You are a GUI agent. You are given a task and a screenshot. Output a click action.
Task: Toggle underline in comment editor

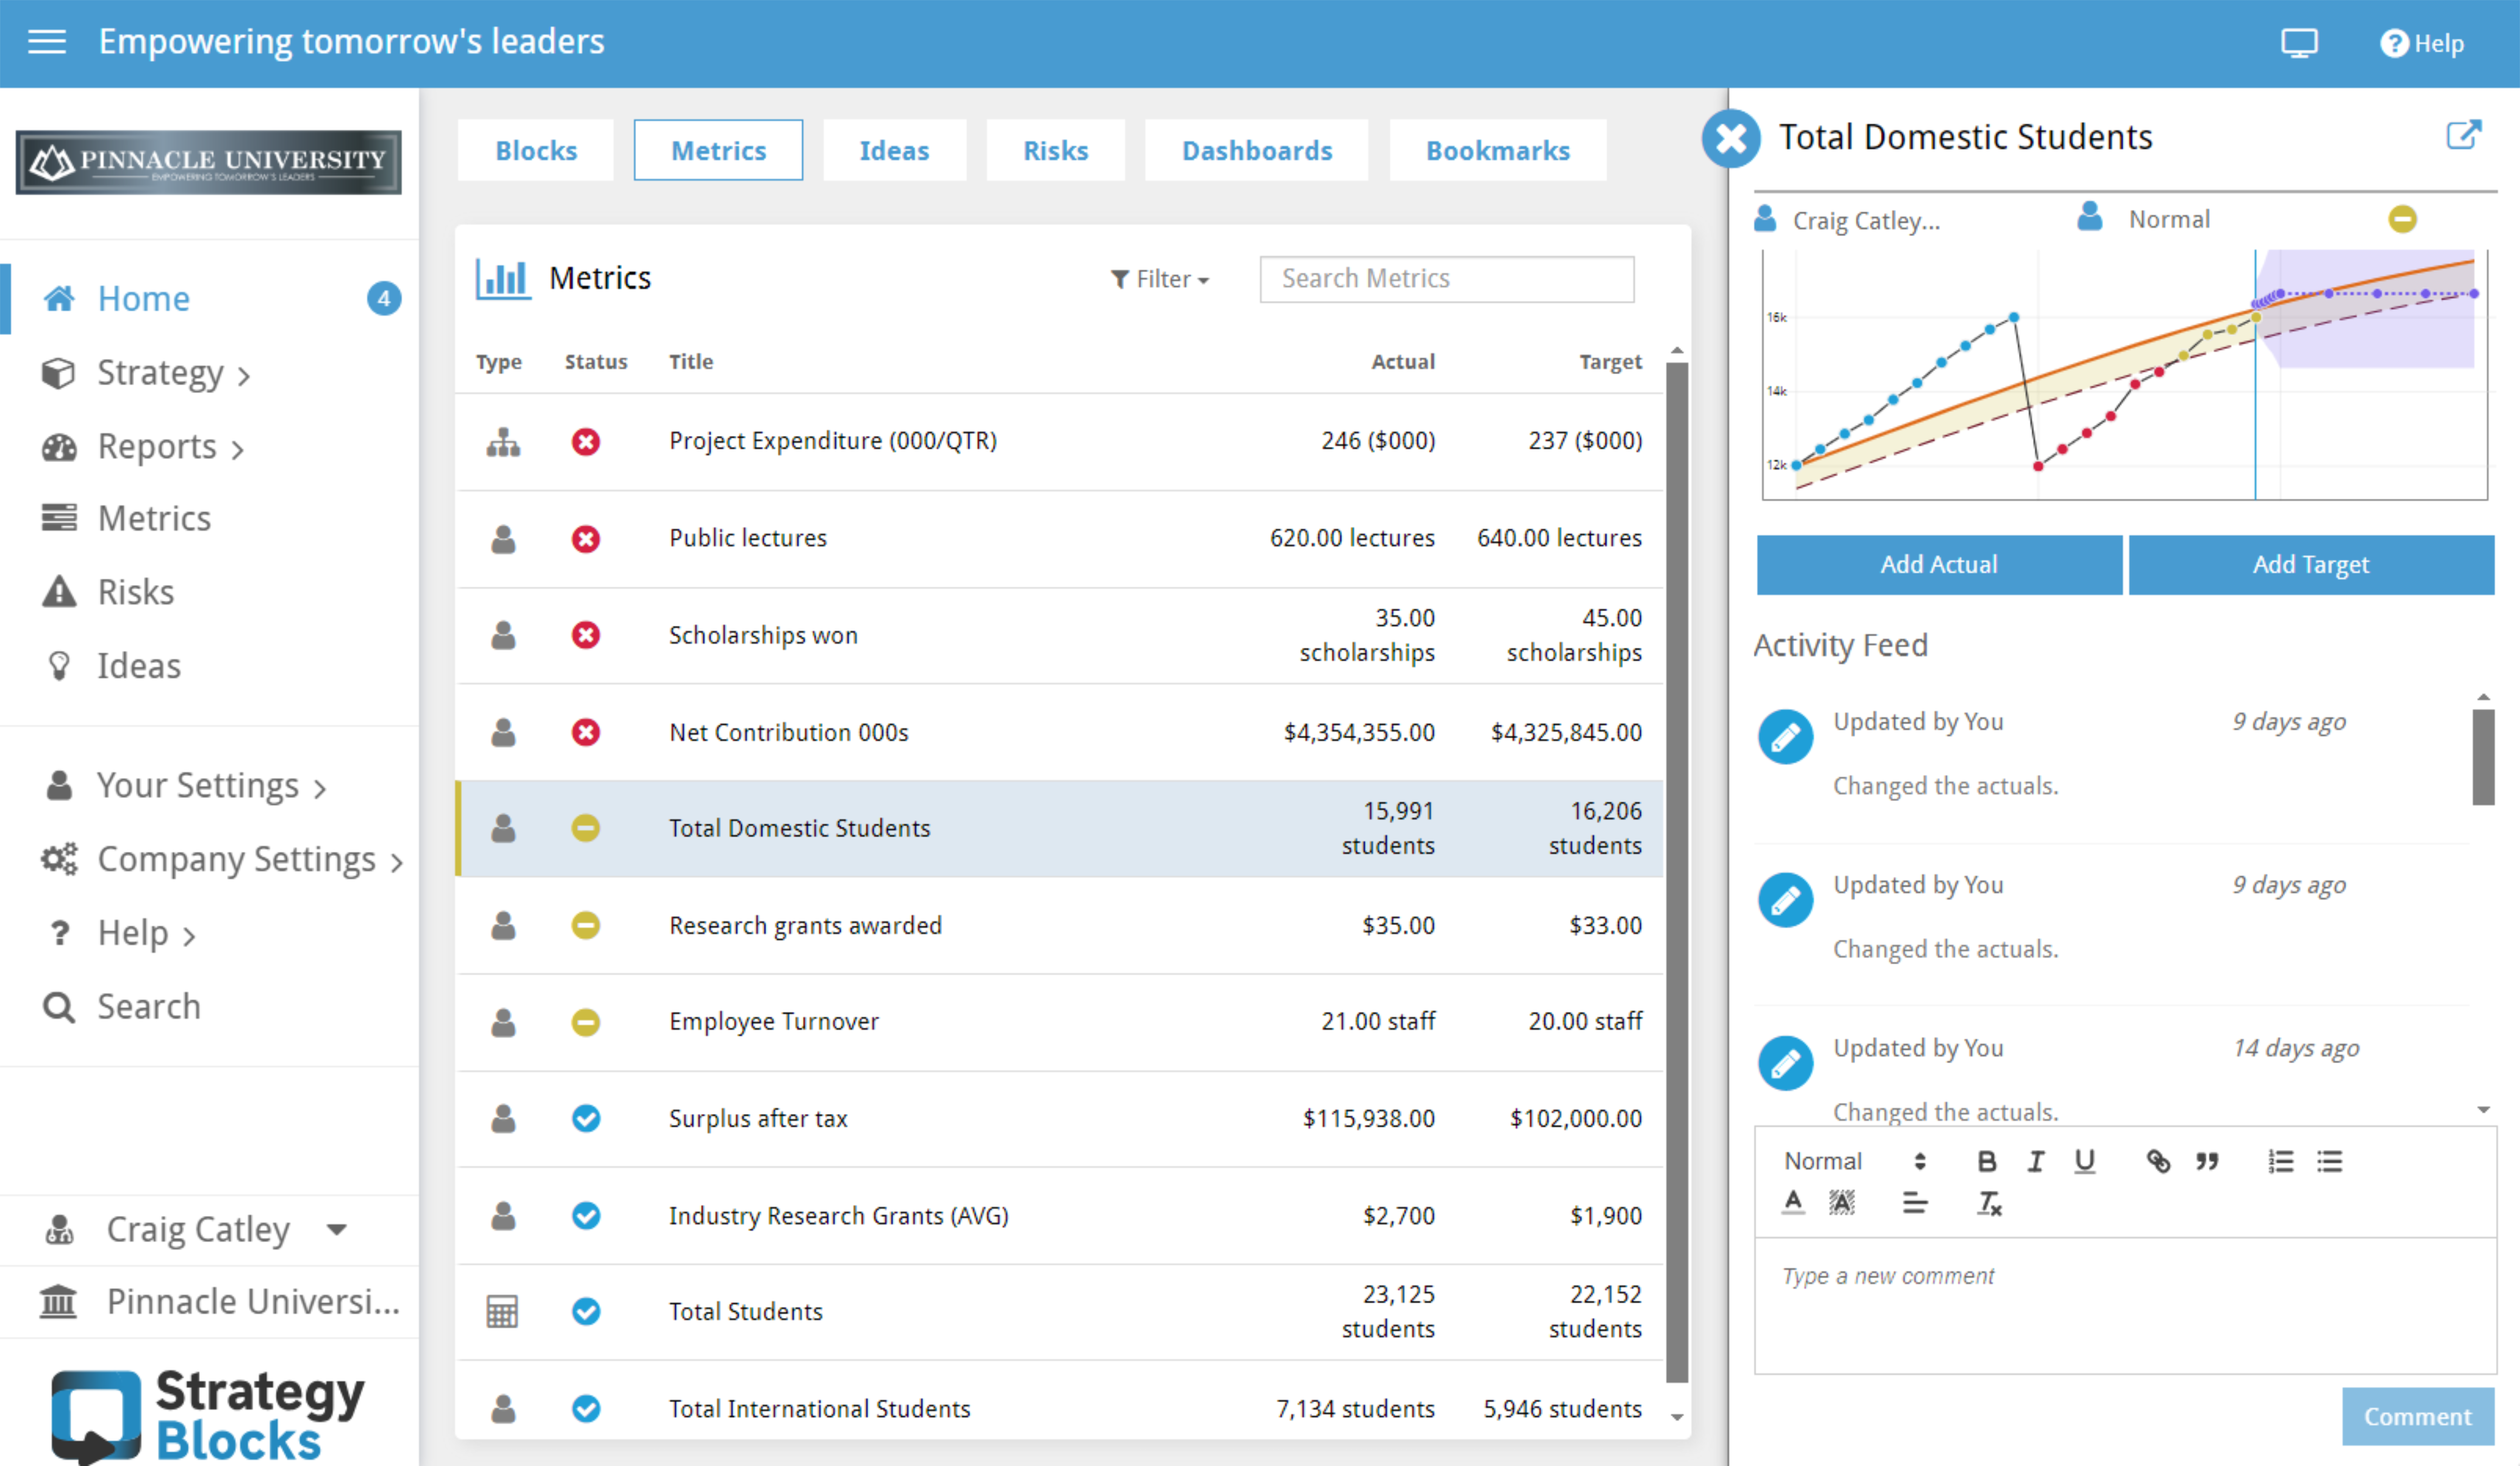pos(2084,1161)
